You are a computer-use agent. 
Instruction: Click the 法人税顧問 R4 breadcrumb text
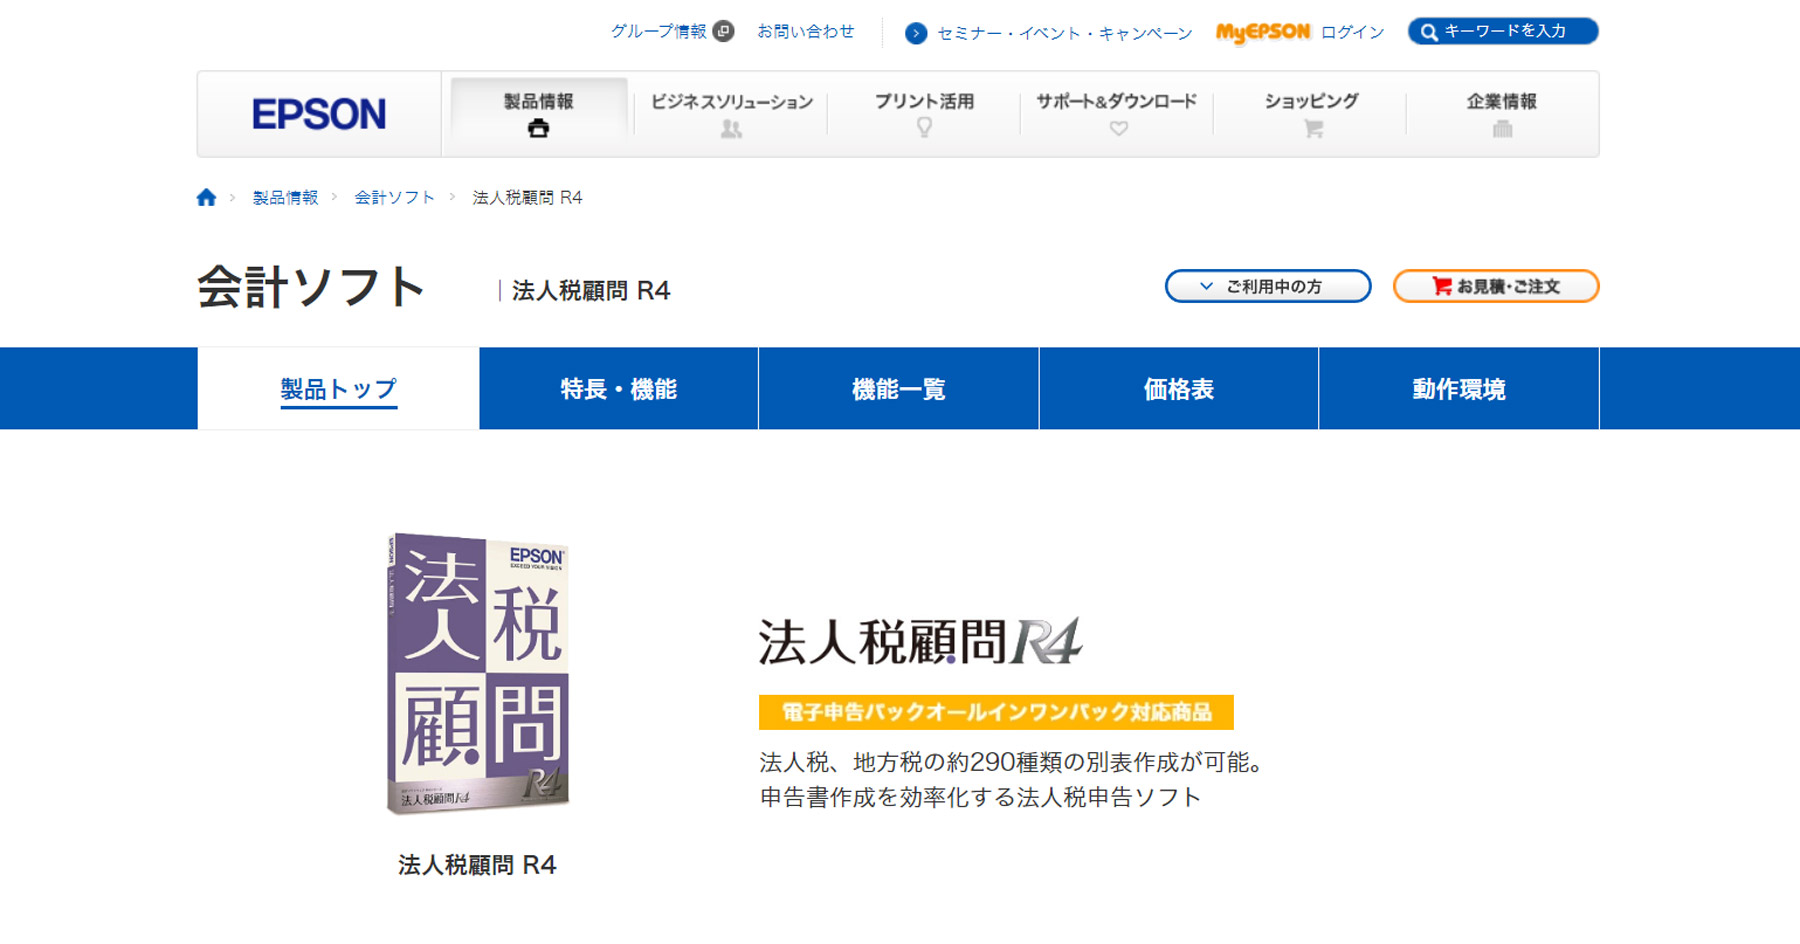point(527,197)
